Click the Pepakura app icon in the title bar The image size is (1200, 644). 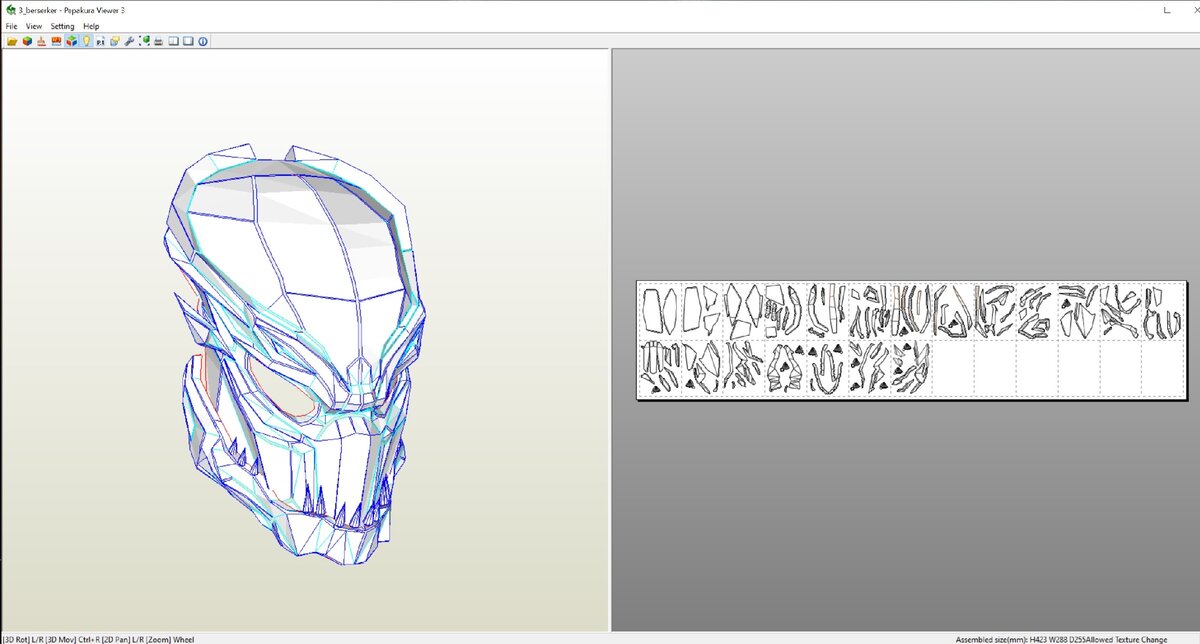[x=10, y=9]
